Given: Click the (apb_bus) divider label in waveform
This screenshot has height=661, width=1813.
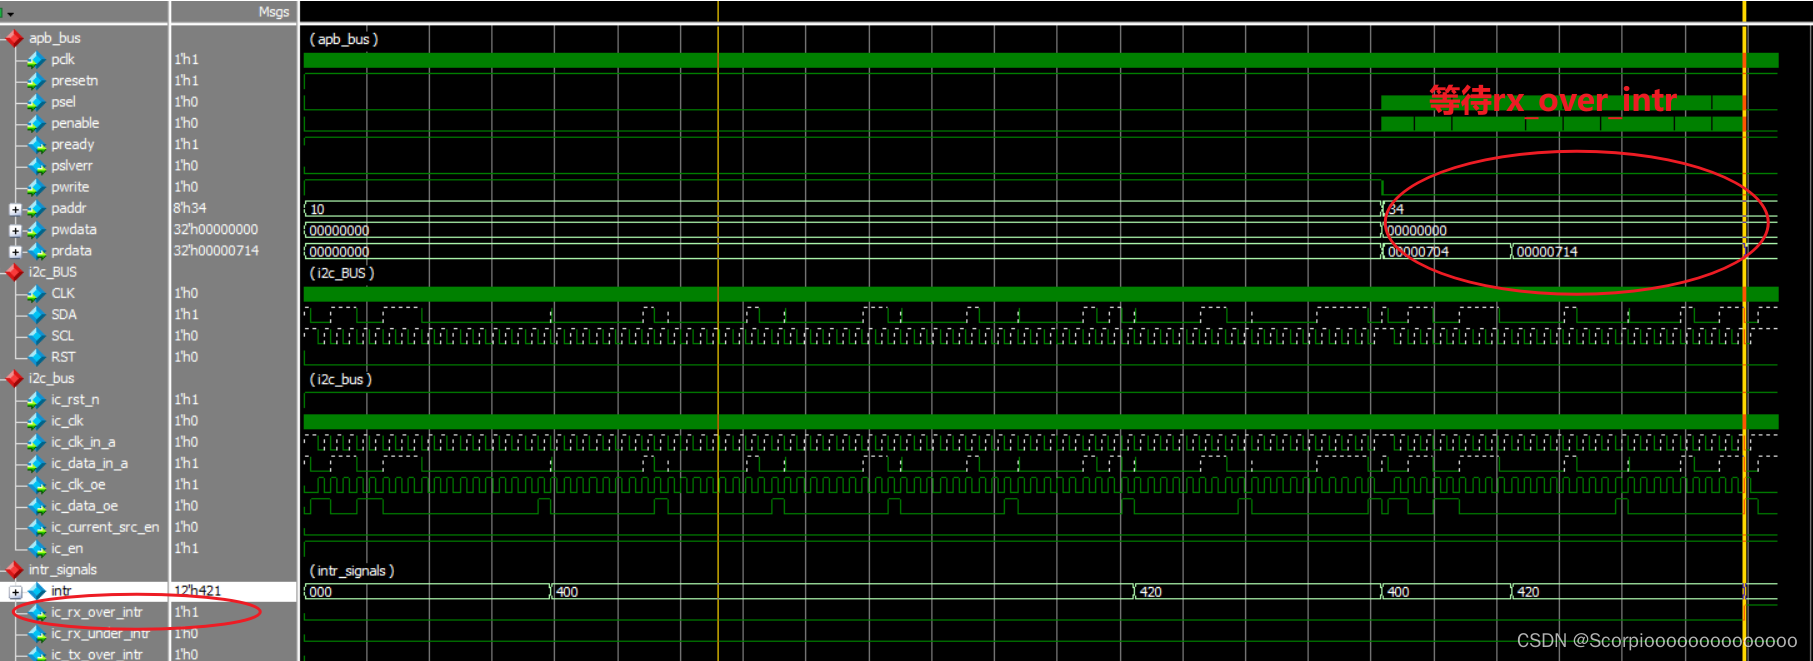Looking at the screenshot, I should (344, 39).
